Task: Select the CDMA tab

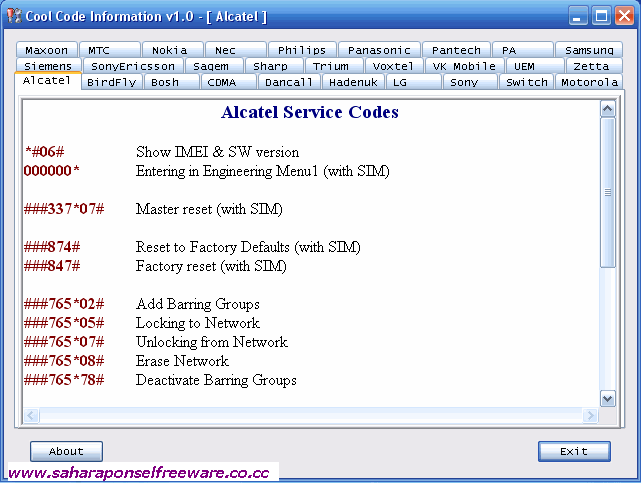Action: pos(229,82)
